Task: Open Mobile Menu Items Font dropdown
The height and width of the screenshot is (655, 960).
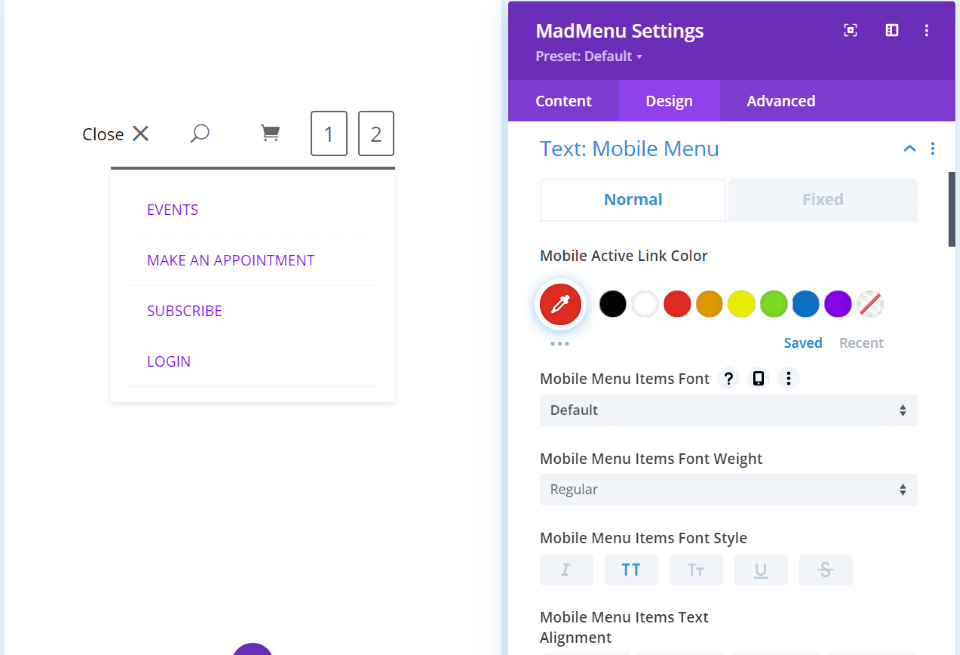Action: [729, 410]
